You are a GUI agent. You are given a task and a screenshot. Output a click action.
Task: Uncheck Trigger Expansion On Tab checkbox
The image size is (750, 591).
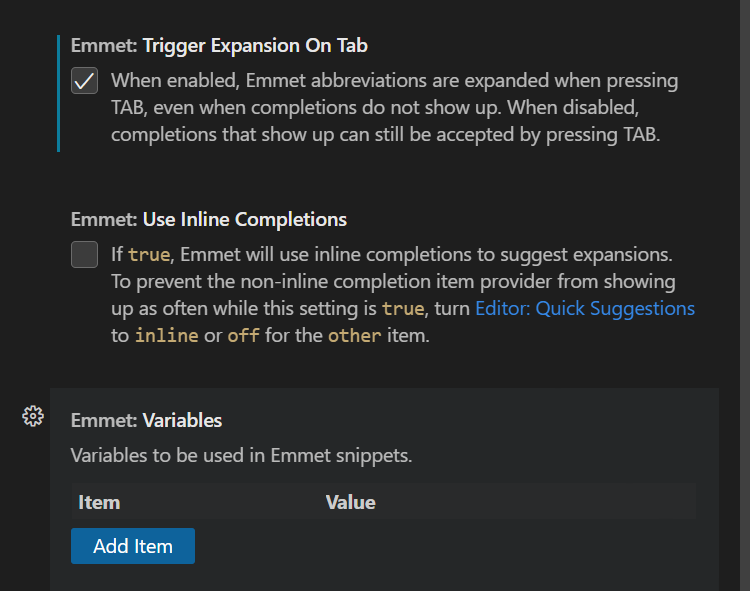[85, 80]
